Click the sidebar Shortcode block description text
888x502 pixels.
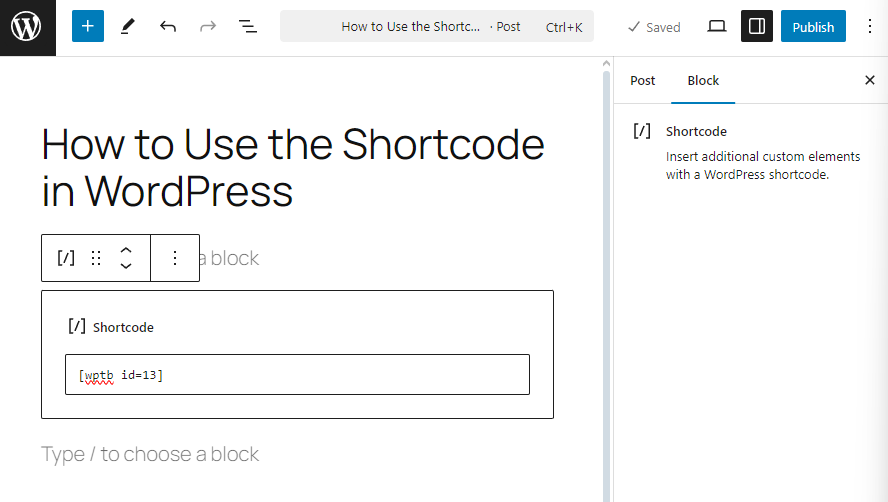(x=763, y=165)
